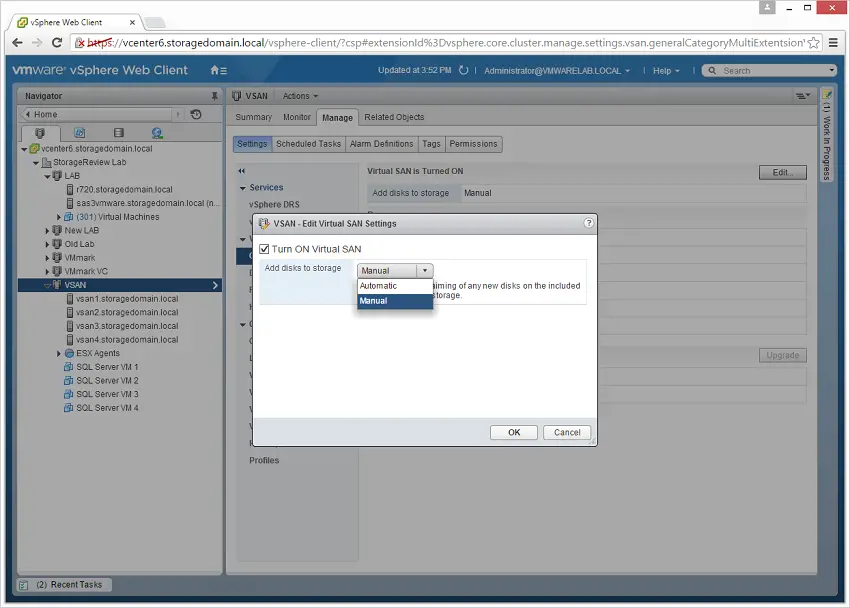
Task: Collapse the vcenter6.storagedomain.local tree node
Action: (24, 149)
